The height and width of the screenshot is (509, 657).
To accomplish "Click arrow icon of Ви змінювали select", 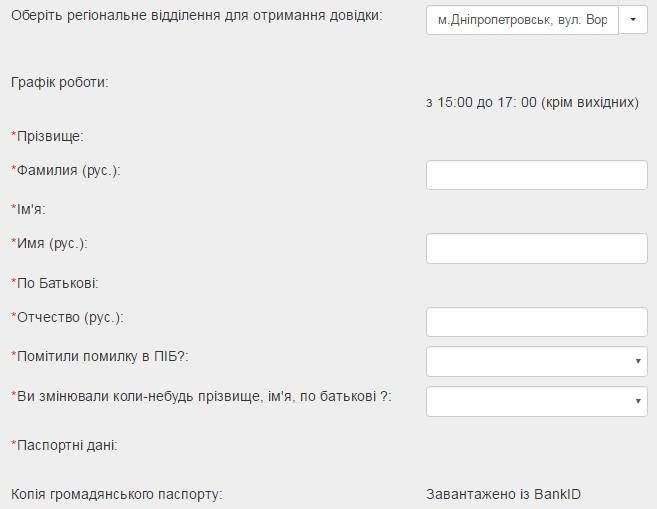I will coord(638,401).
